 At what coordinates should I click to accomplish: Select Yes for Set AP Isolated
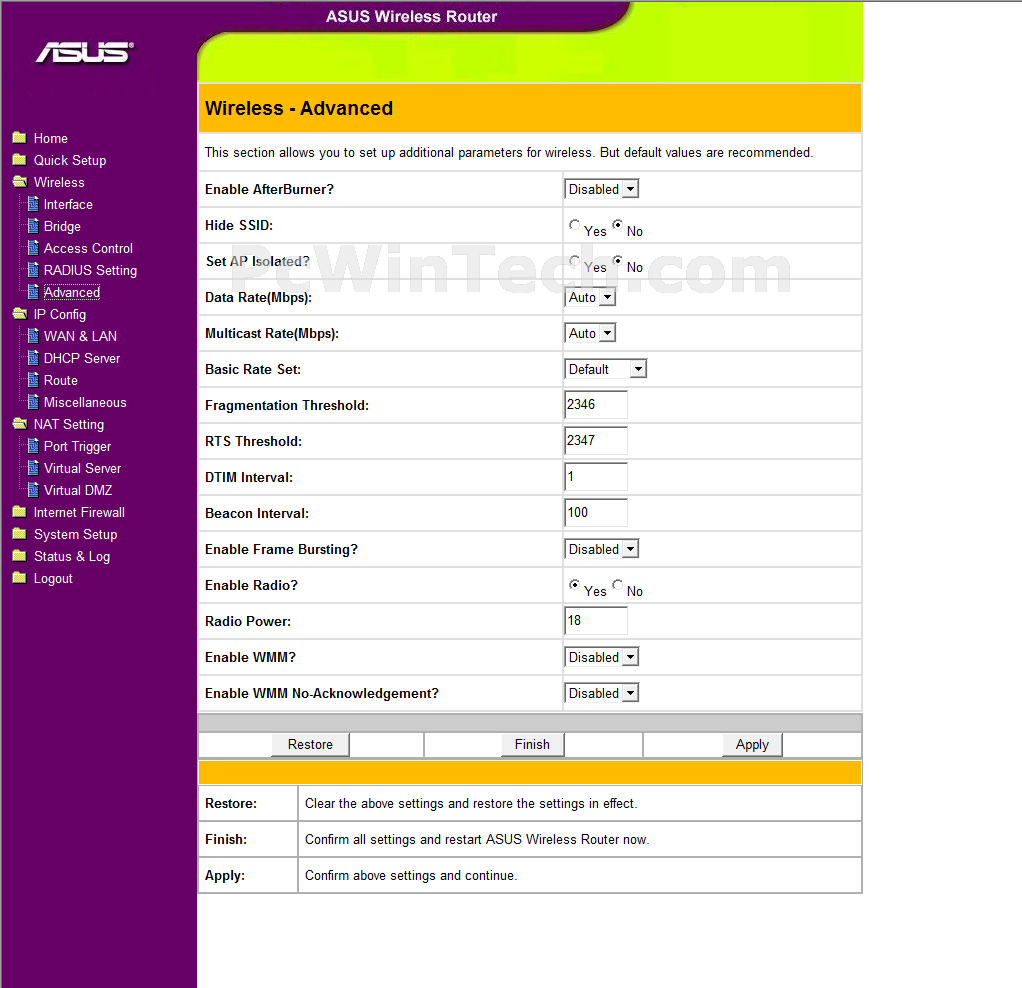click(x=574, y=261)
